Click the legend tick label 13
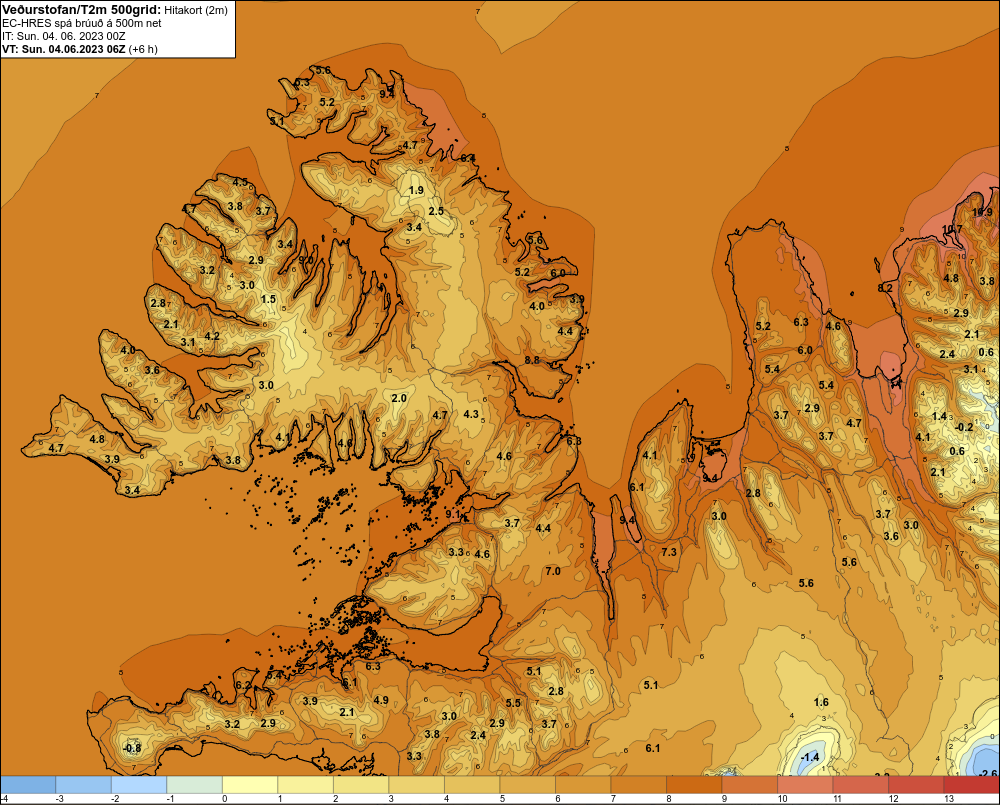 [x=949, y=799]
